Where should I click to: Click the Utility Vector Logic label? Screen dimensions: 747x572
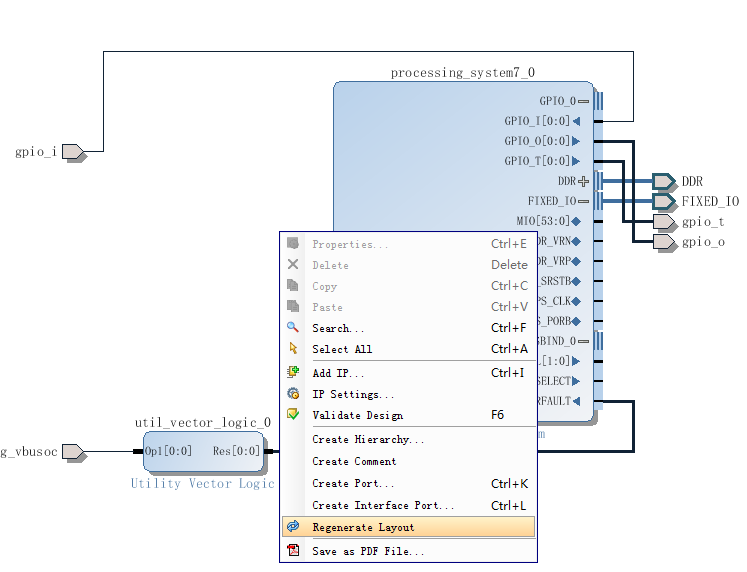(203, 483)
